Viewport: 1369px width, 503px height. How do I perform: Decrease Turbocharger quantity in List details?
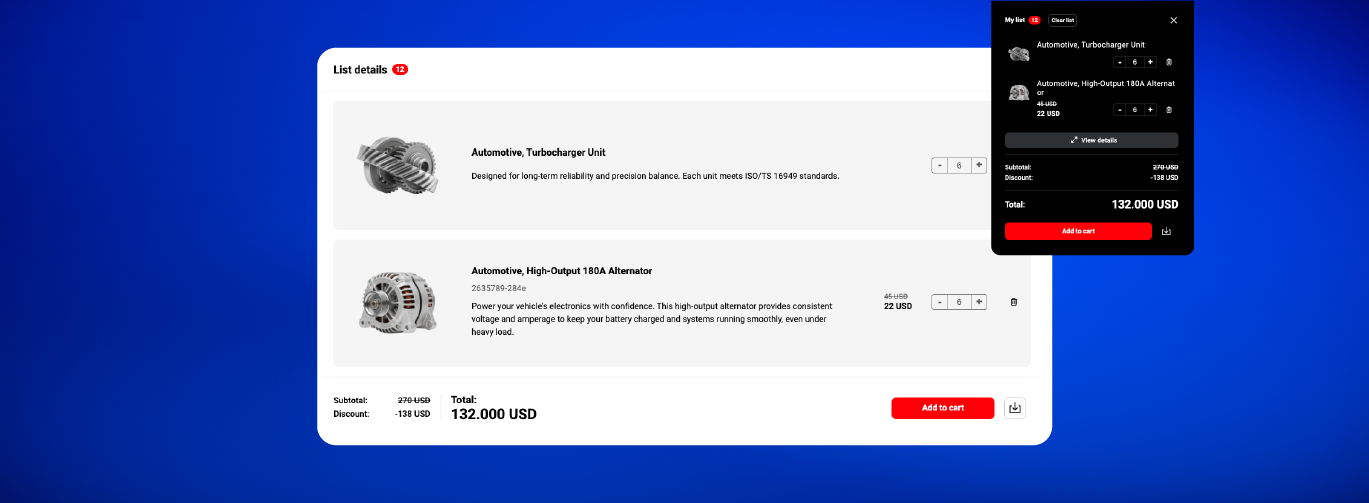[x=940, y=165]
